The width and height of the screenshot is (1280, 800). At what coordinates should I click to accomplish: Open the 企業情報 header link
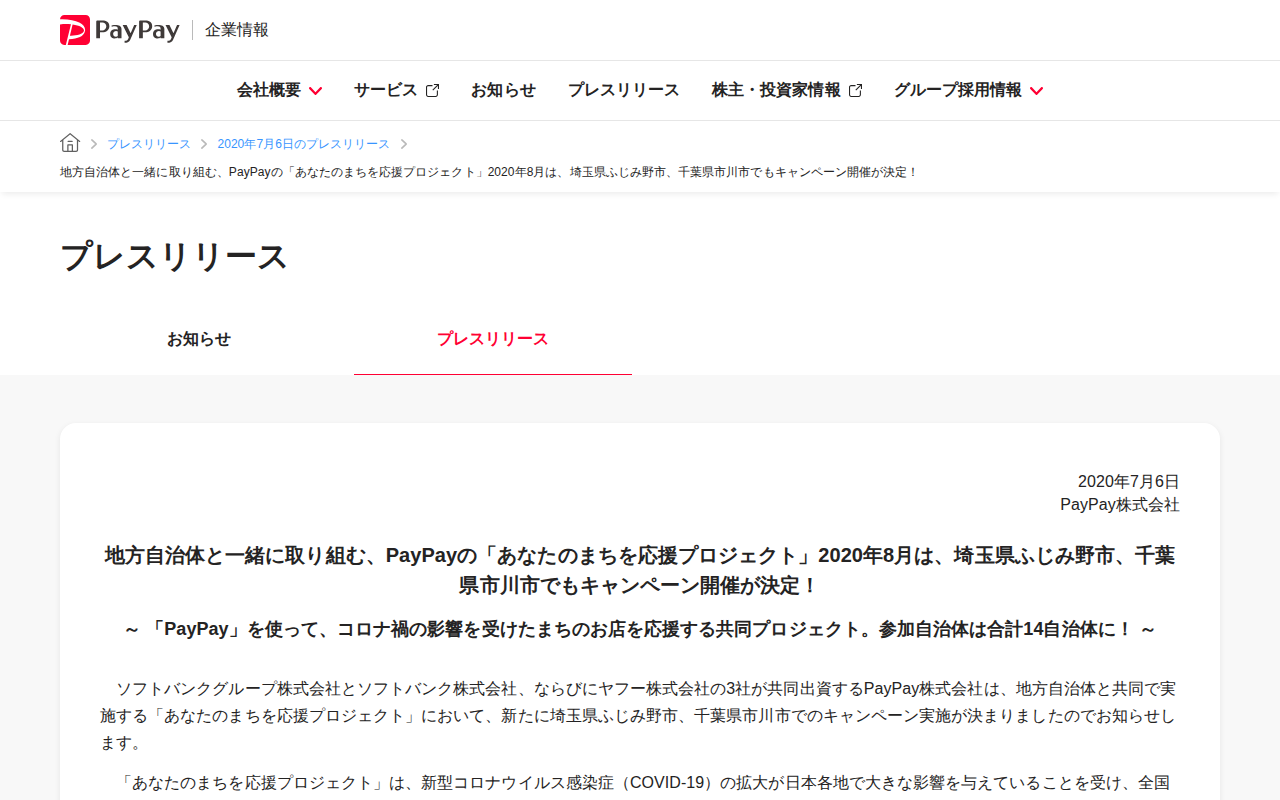click(237, 30)
